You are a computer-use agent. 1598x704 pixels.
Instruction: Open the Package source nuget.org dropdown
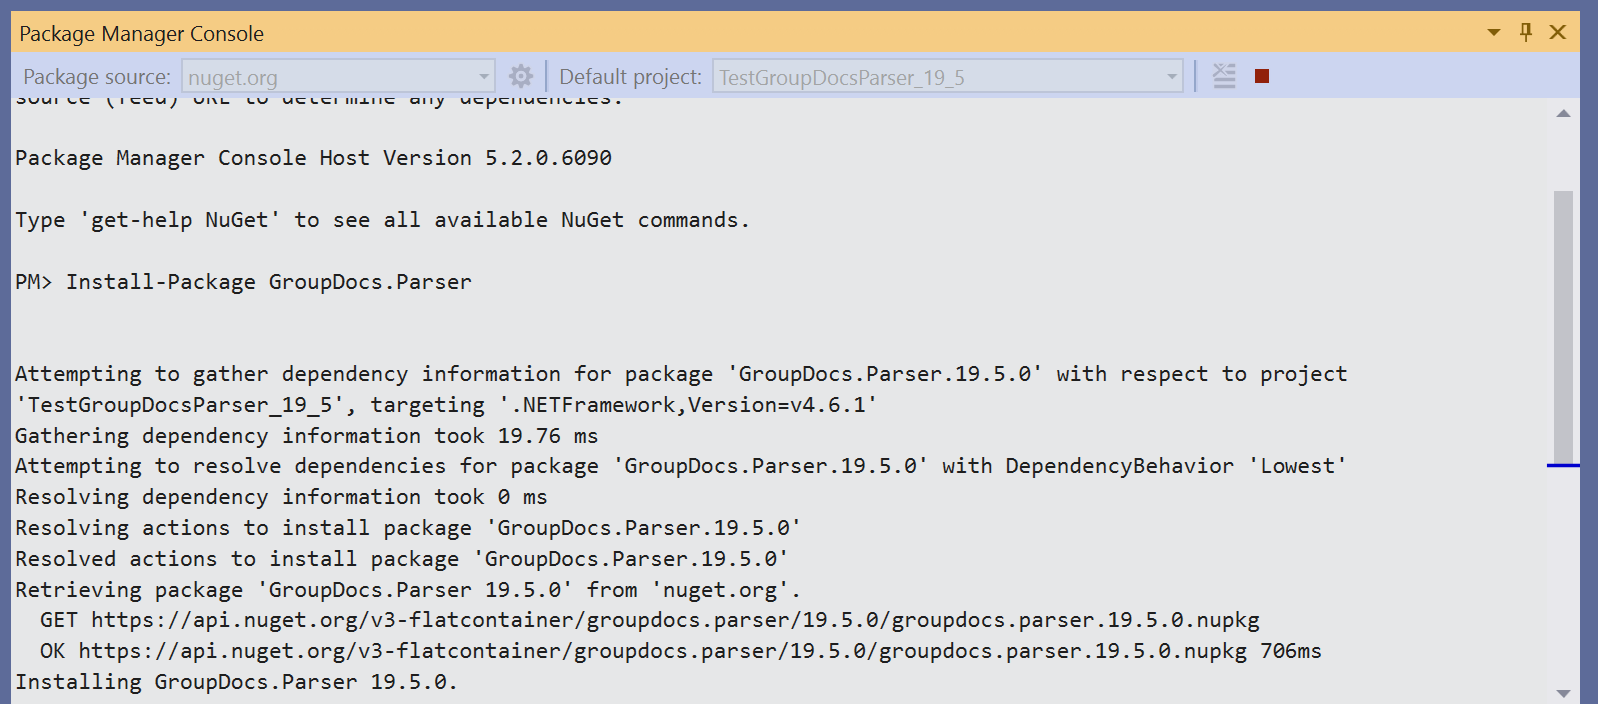pos(484,76)
